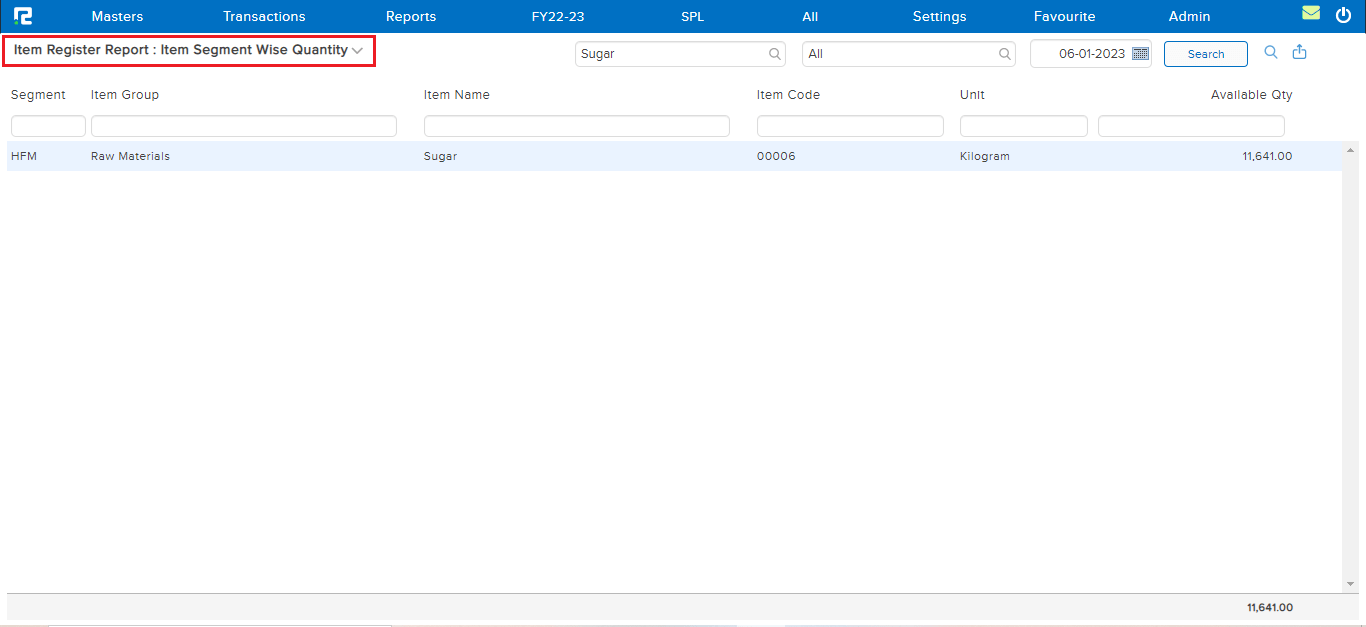This screenshot has width=1366, height=627.
Task: Open the FY22-23 financial year selector
Action: (x=558, y=16)
